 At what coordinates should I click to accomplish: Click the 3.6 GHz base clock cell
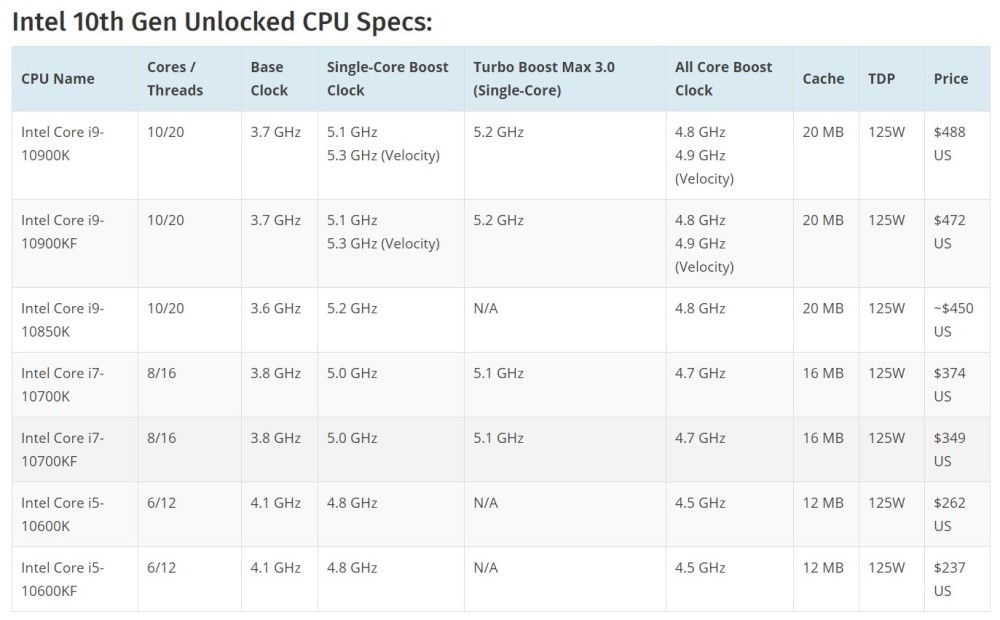coord(276,308)
